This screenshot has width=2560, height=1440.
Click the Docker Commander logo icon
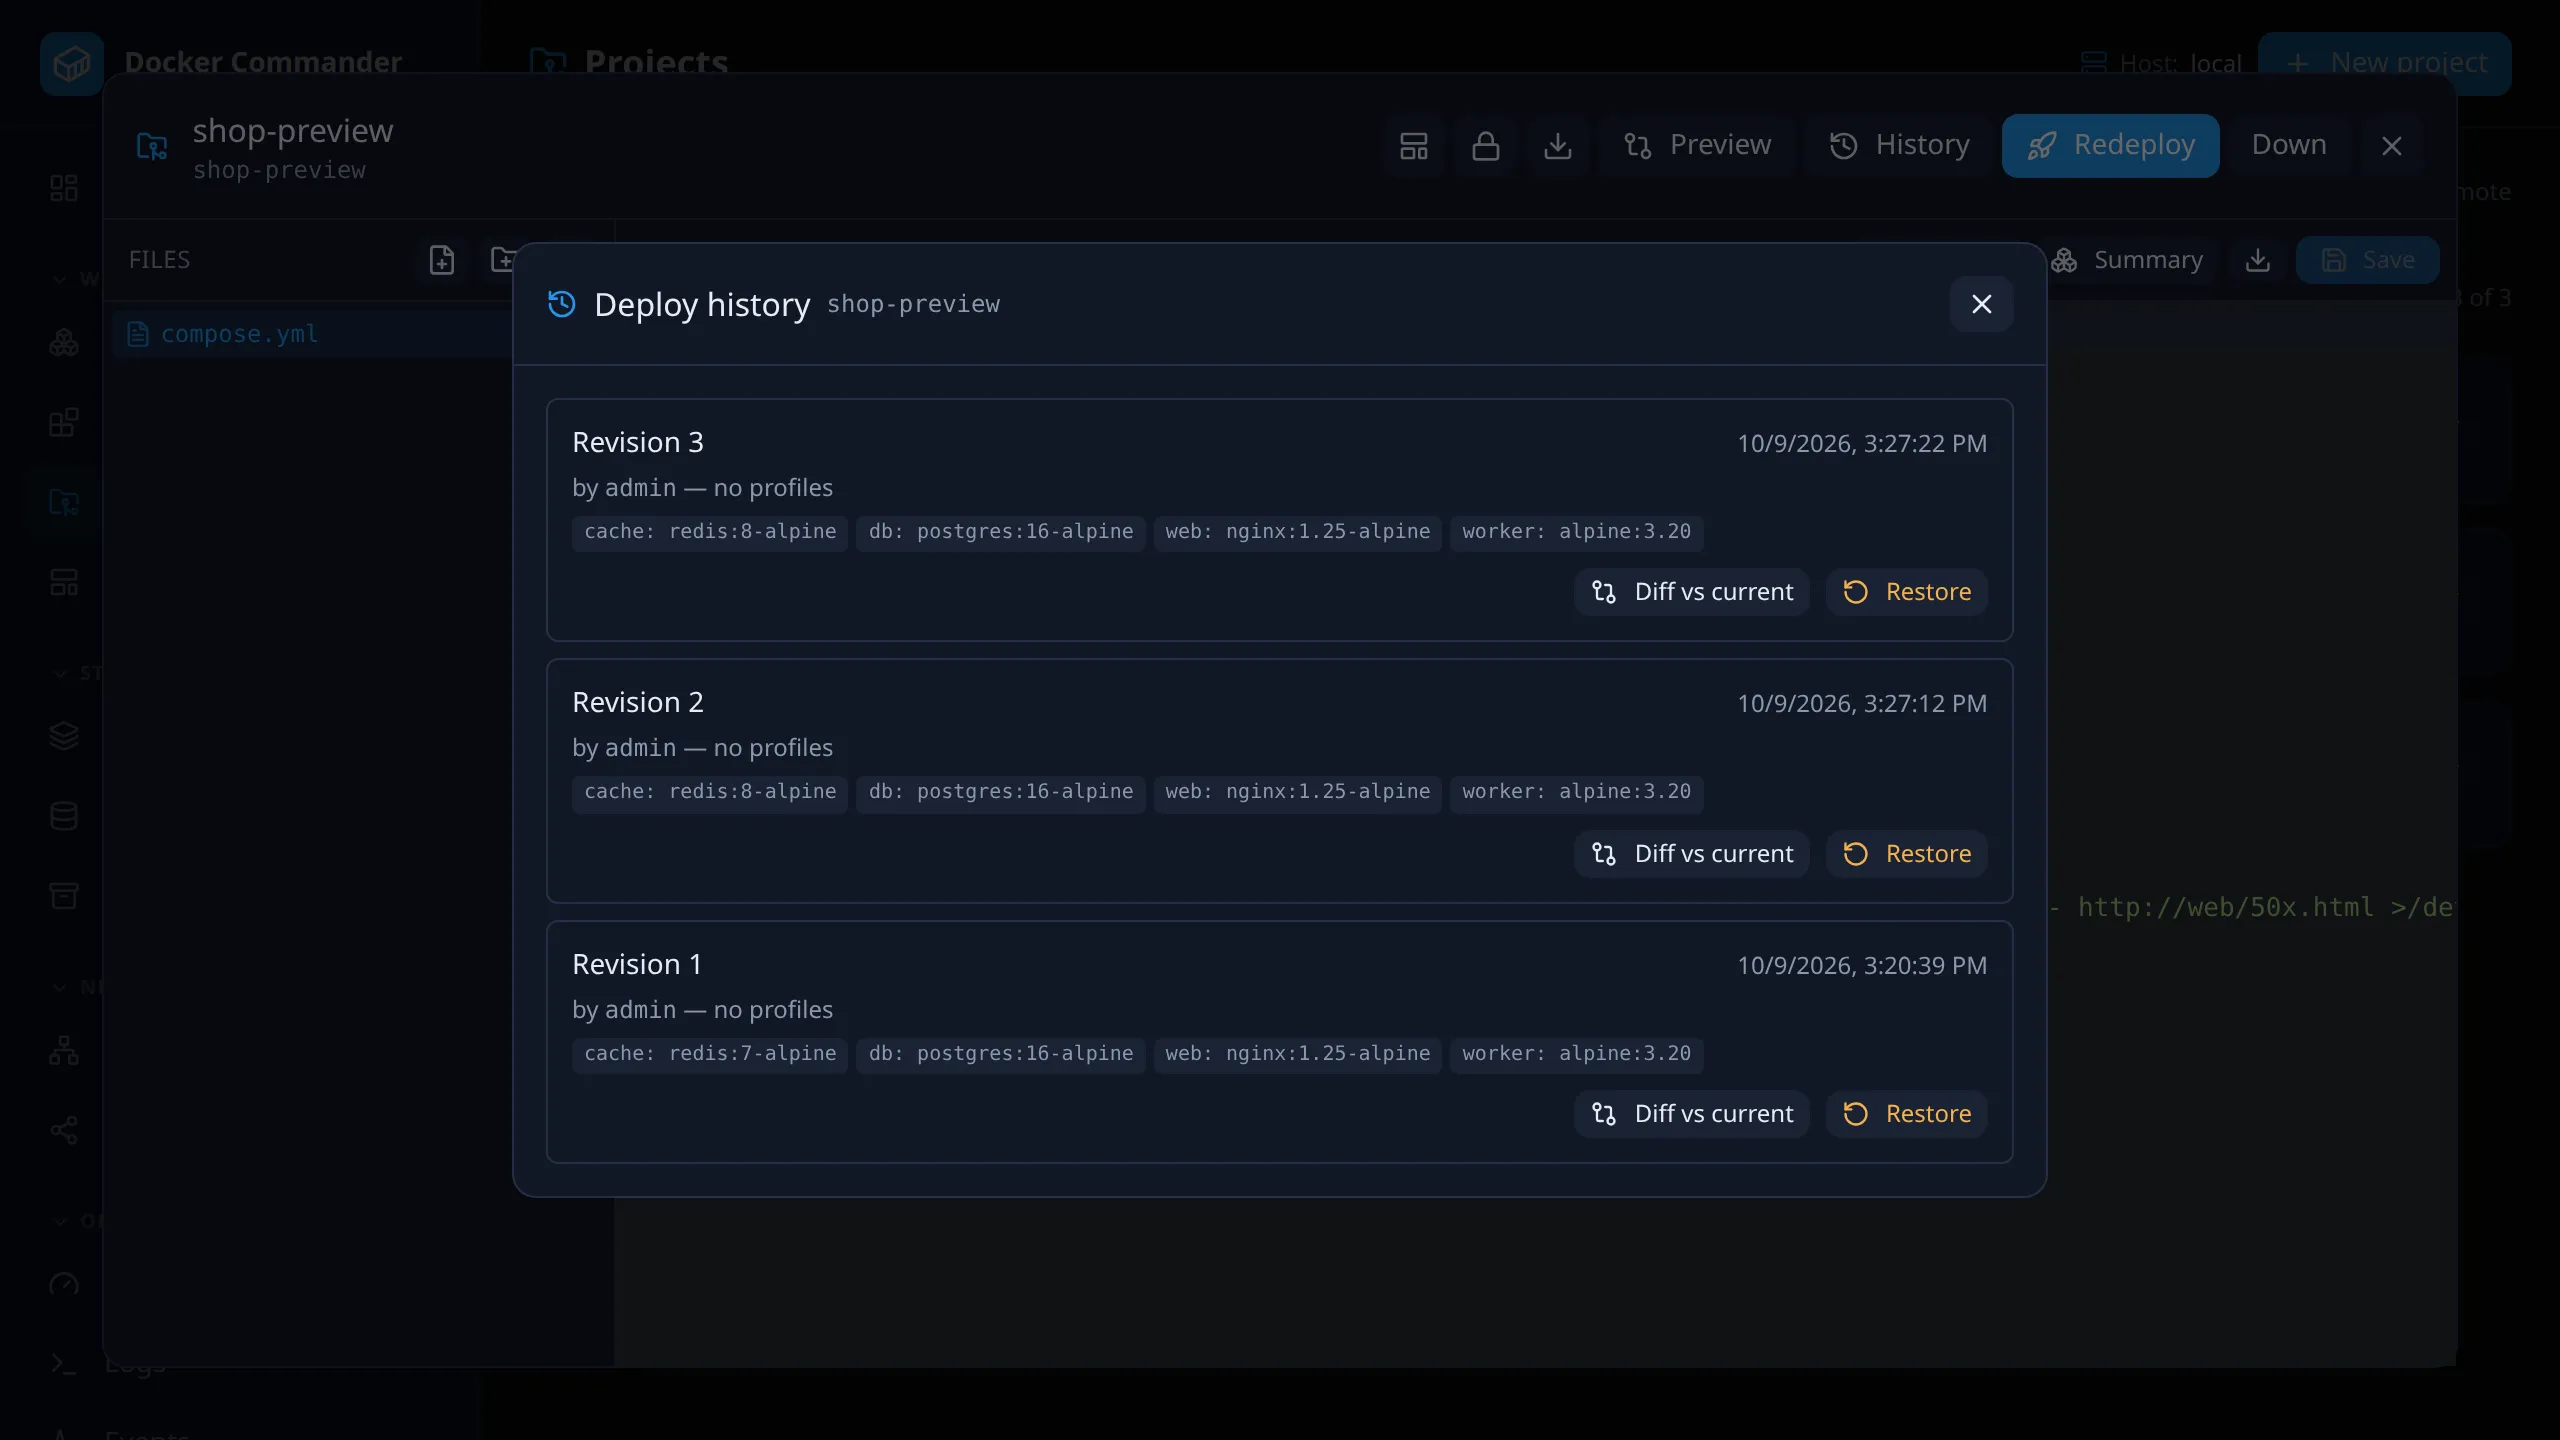point(72,64)
